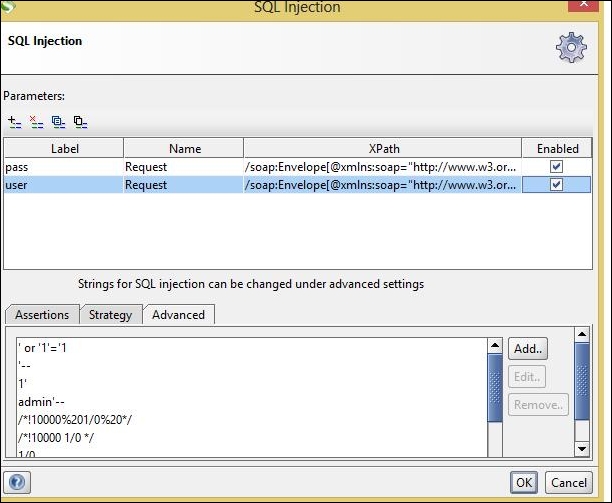Click Request name in pass row
612x503 pixels.
tap(183, 167)
